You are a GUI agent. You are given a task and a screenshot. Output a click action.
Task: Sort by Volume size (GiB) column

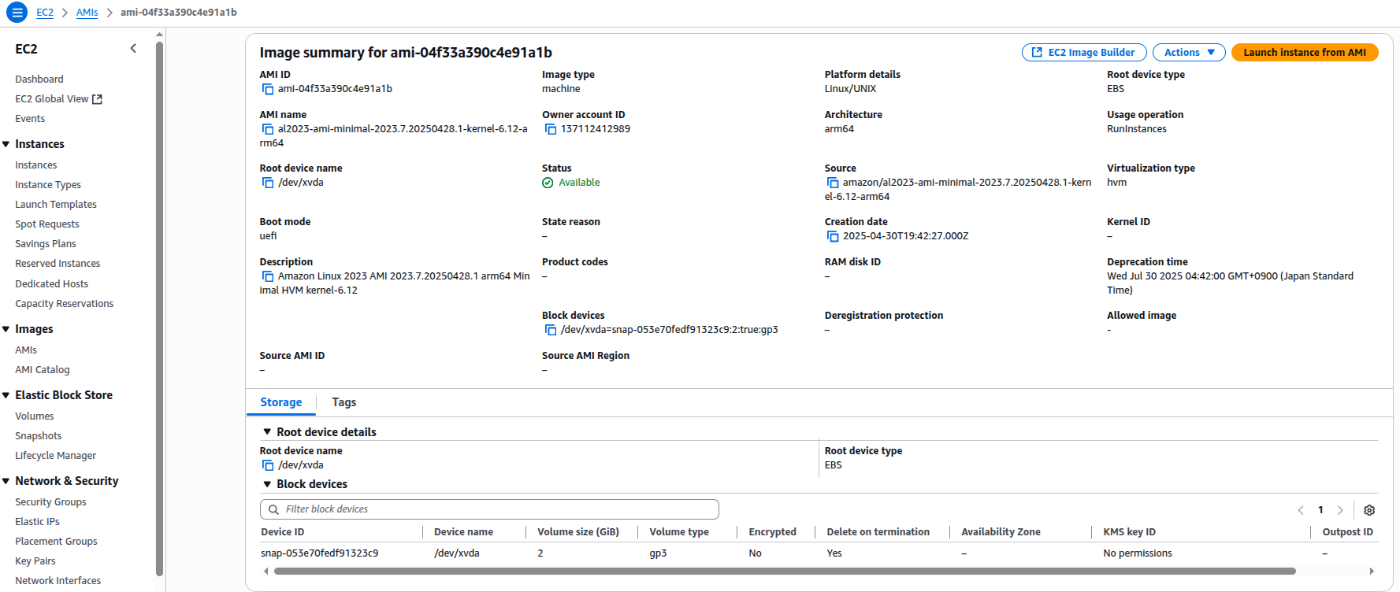[x=579, y=532]
